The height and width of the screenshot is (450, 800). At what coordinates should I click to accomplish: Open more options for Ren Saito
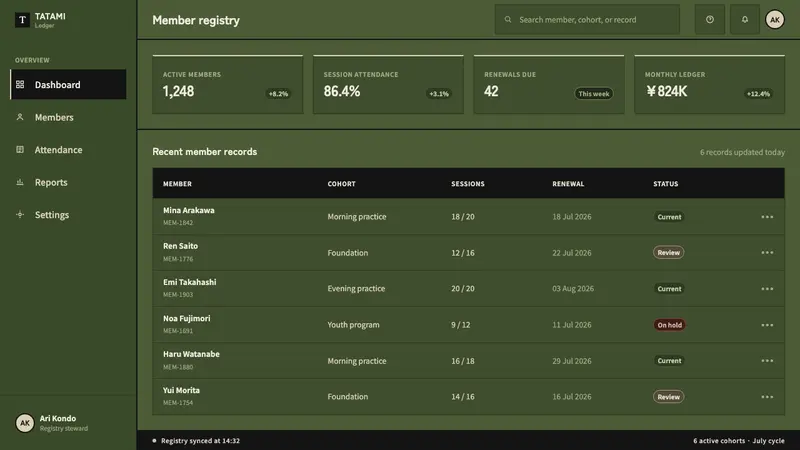(767, 253)
